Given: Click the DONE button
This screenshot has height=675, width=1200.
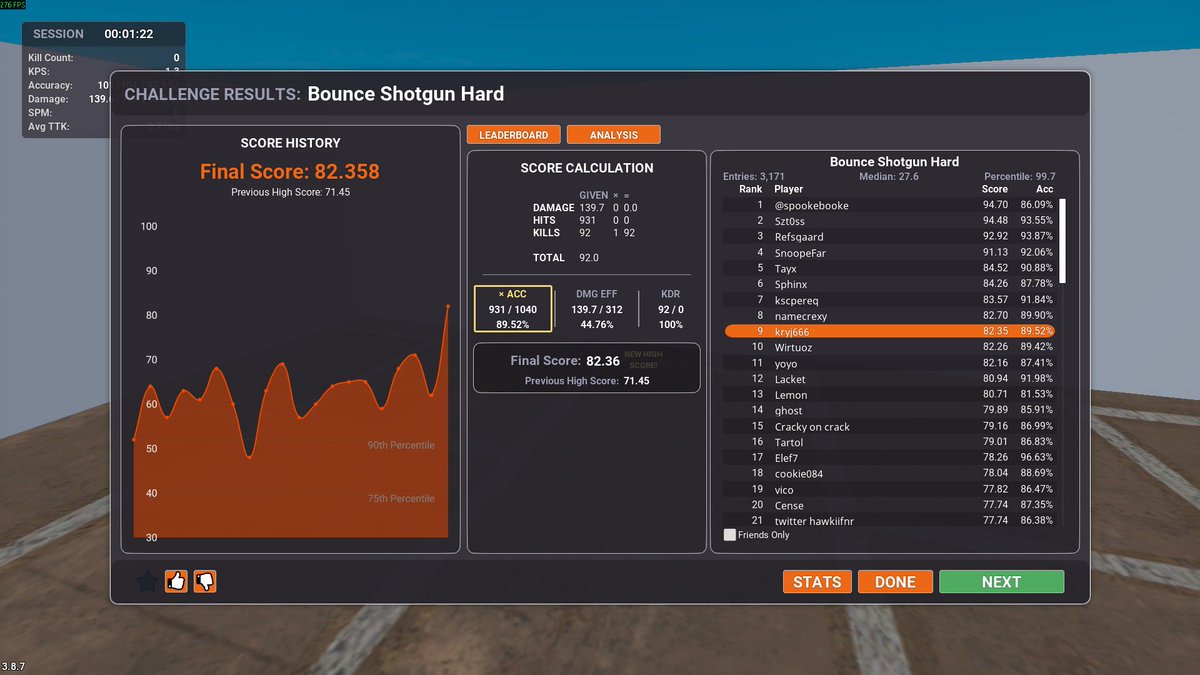Looking at the screenshot, I should click(x=895, y=582).
